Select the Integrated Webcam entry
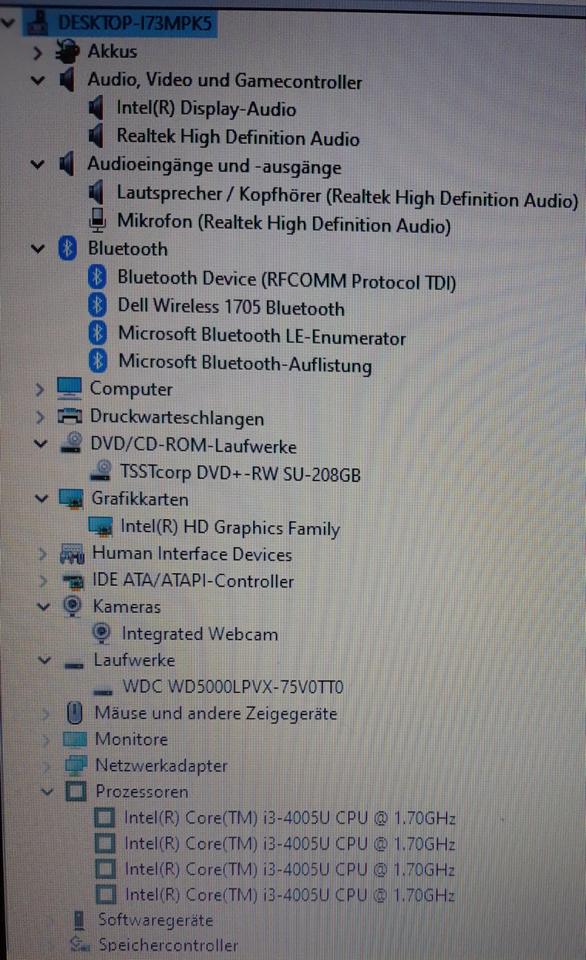The height and width of the screenshot is (960, 586). (x=200, y=634)
